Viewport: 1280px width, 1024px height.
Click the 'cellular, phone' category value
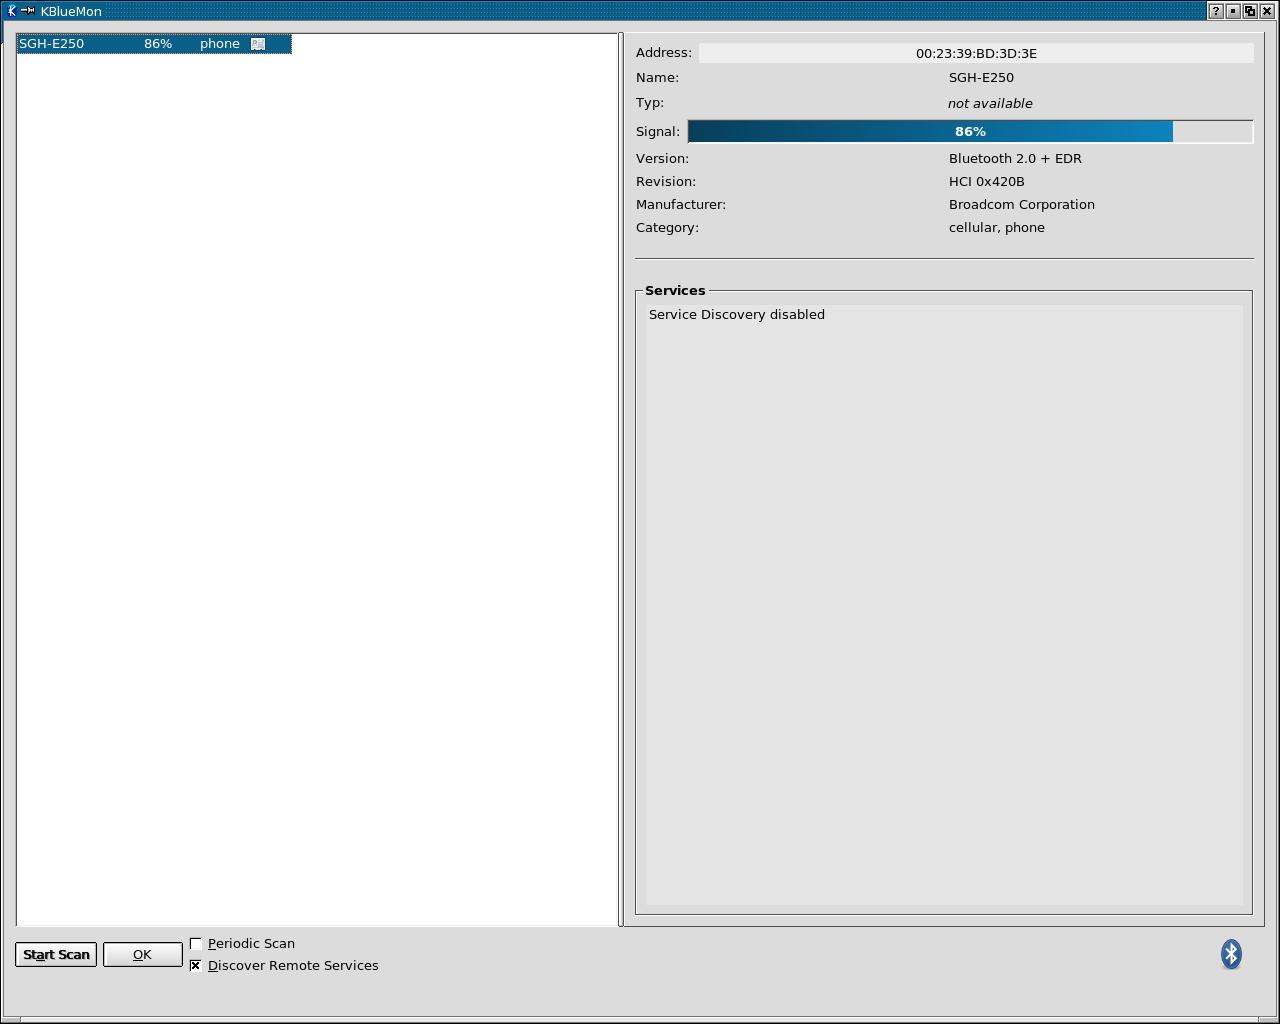point(997,227)
